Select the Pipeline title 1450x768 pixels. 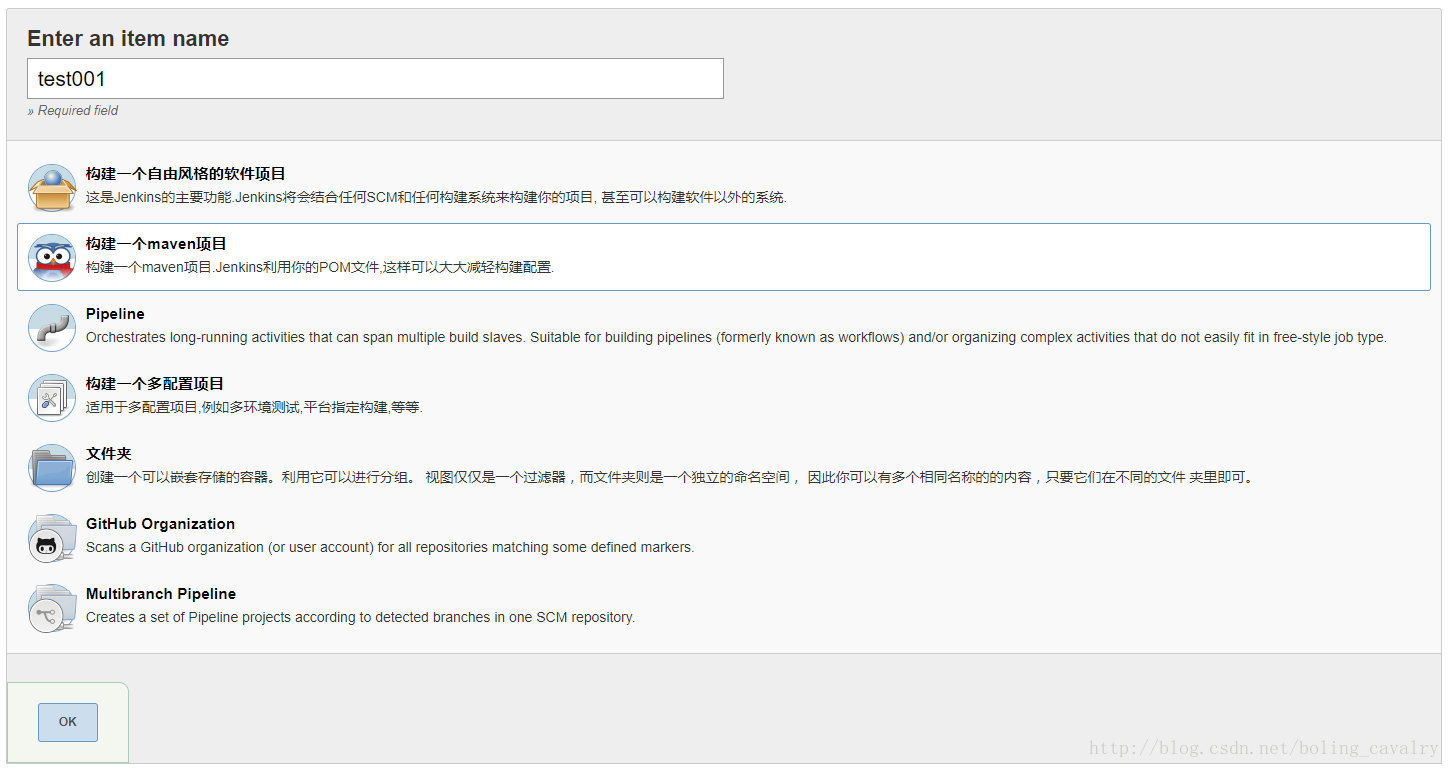coord(115,314)
